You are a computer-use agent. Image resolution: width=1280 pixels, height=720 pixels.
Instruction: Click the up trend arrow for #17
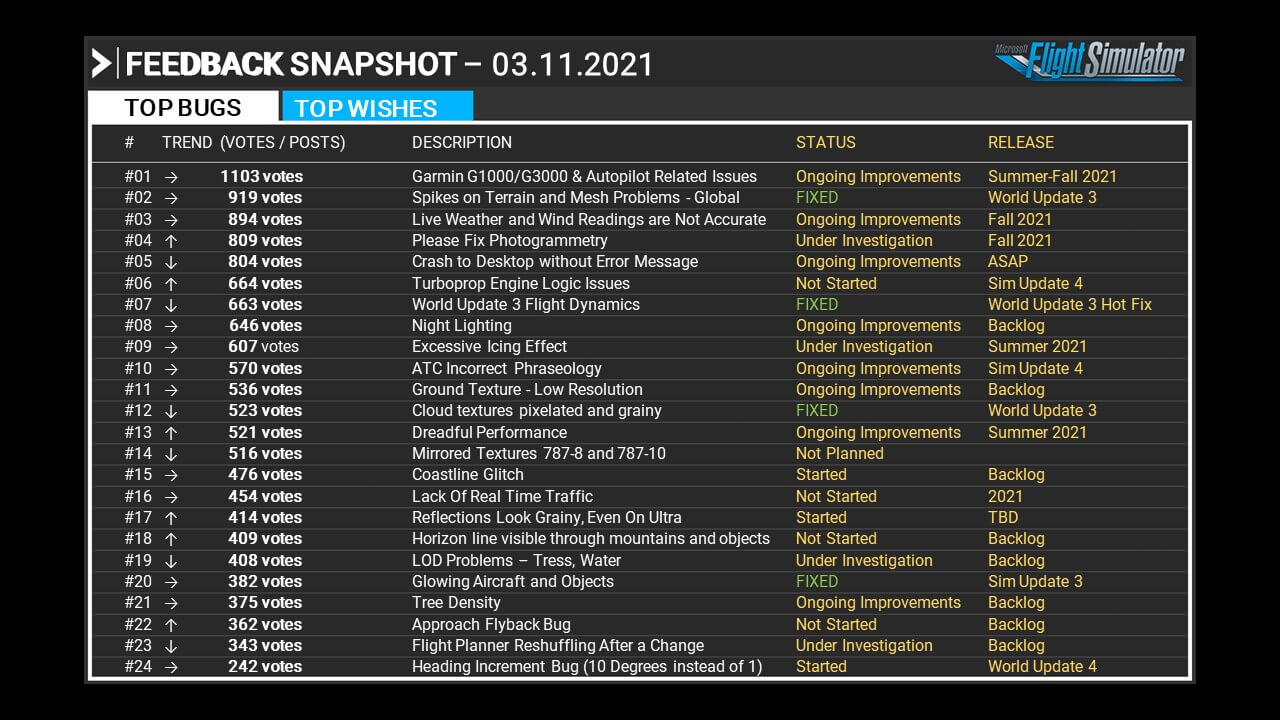tap(171, 518)
